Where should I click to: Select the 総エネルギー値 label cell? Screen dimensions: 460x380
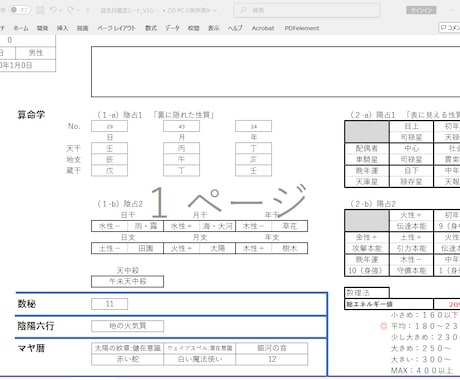[x=389, y=304]
